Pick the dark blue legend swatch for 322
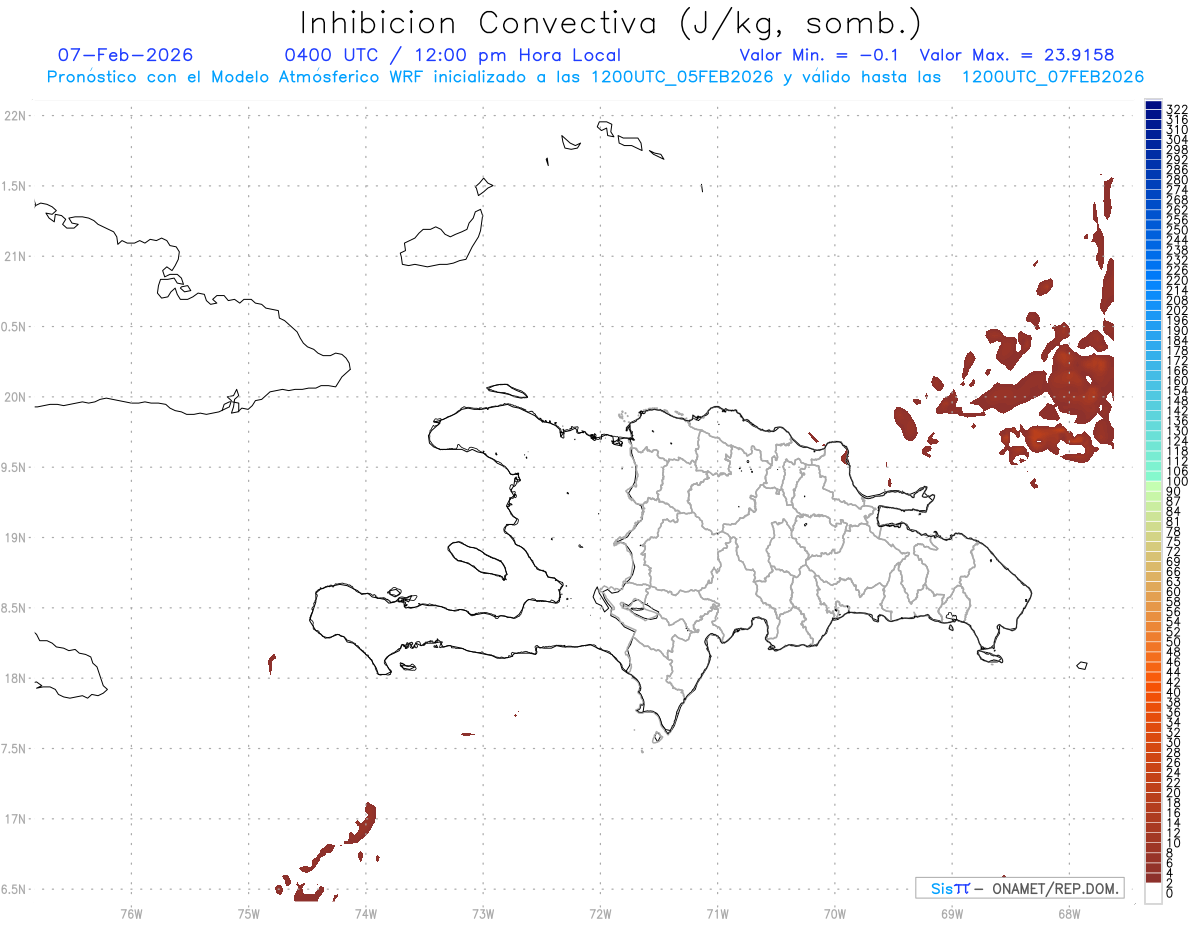Viewport: 1200px width, 927px height. pyautogui.click(x=1153, y=107)
